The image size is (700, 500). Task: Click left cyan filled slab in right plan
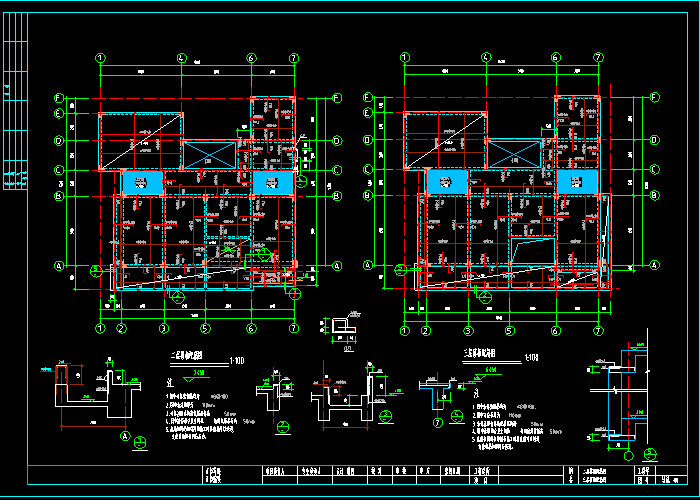click(x=447, y=181)
